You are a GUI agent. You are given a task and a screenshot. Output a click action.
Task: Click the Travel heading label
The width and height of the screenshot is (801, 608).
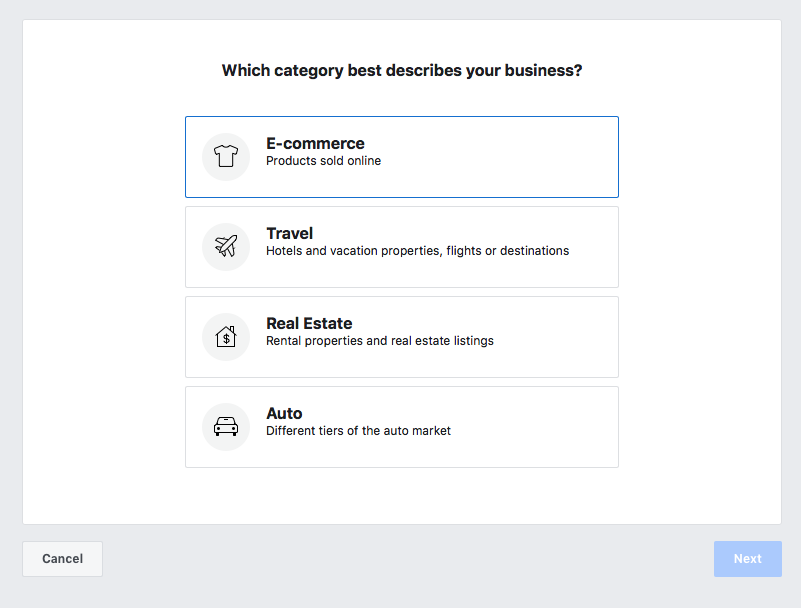290,233
